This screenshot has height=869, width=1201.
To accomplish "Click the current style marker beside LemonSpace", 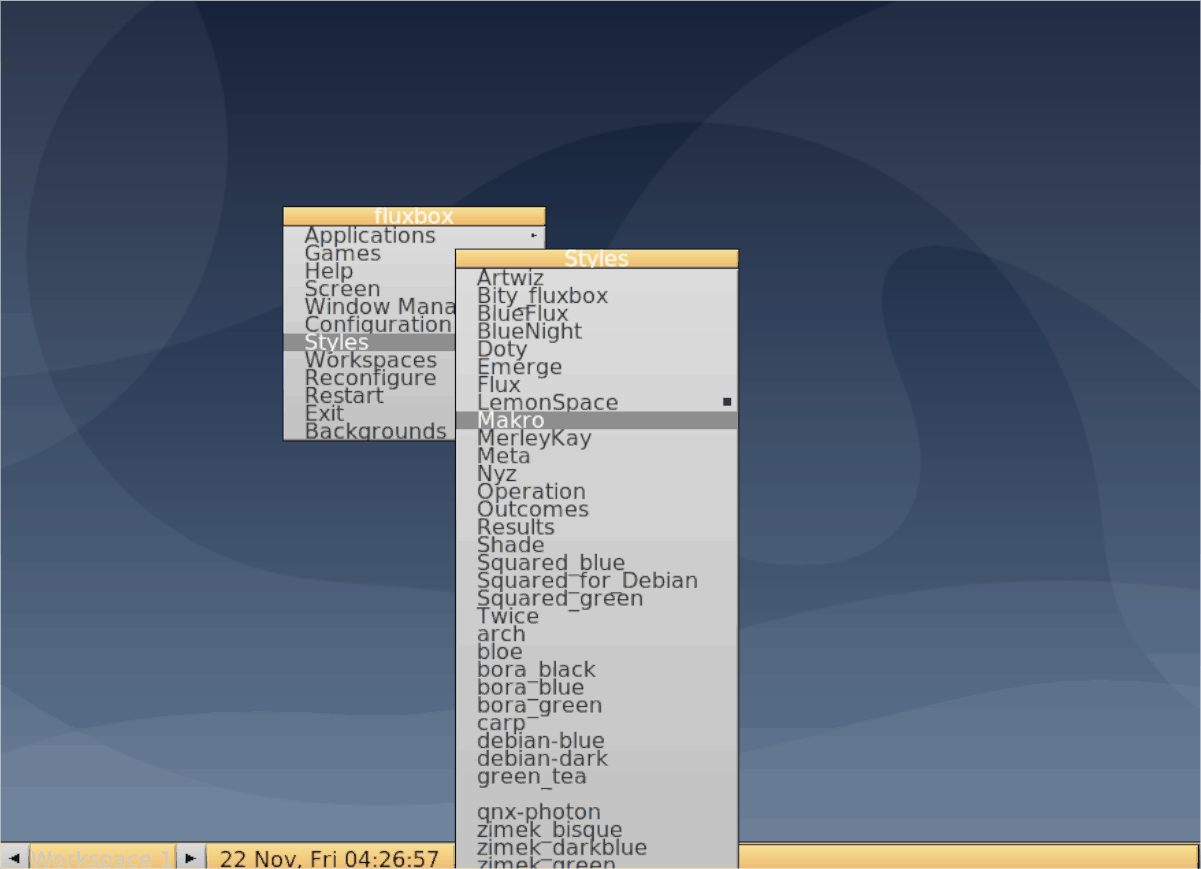I will pos(725,400).
